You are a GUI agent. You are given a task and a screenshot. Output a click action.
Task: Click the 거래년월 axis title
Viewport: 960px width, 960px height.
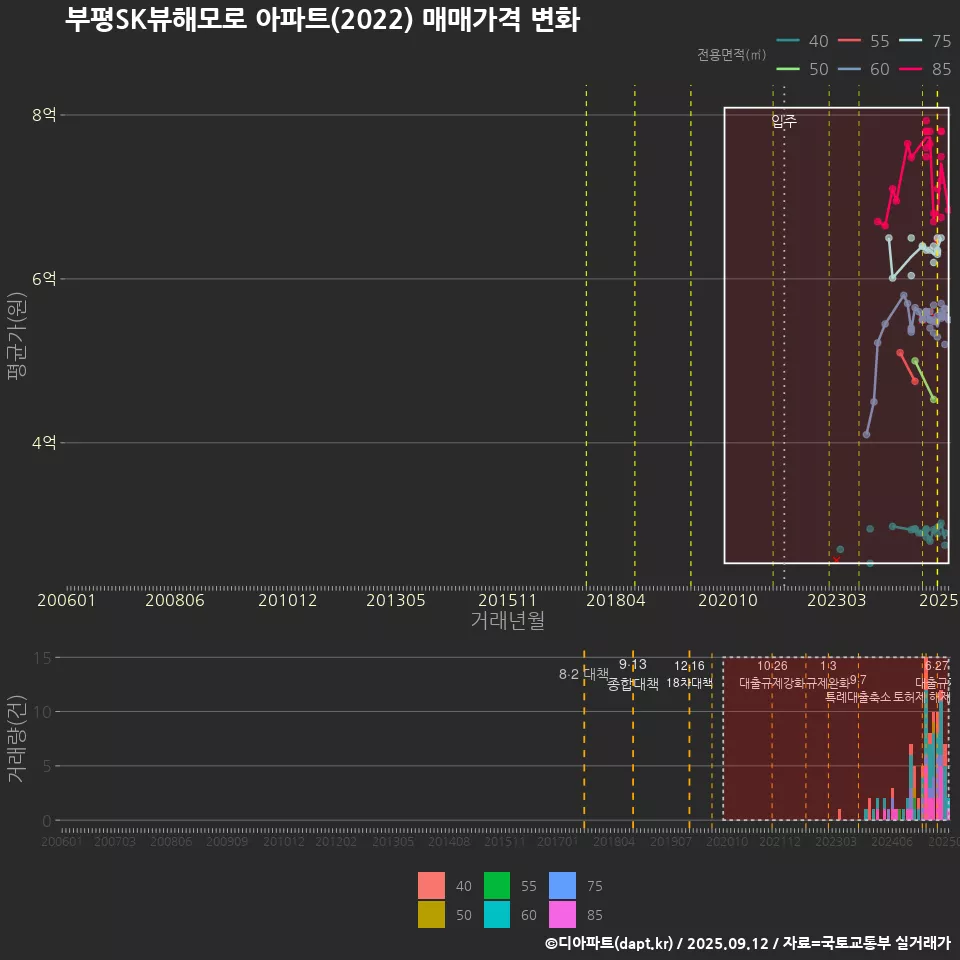pyautogui.click(x=508, y=620)
